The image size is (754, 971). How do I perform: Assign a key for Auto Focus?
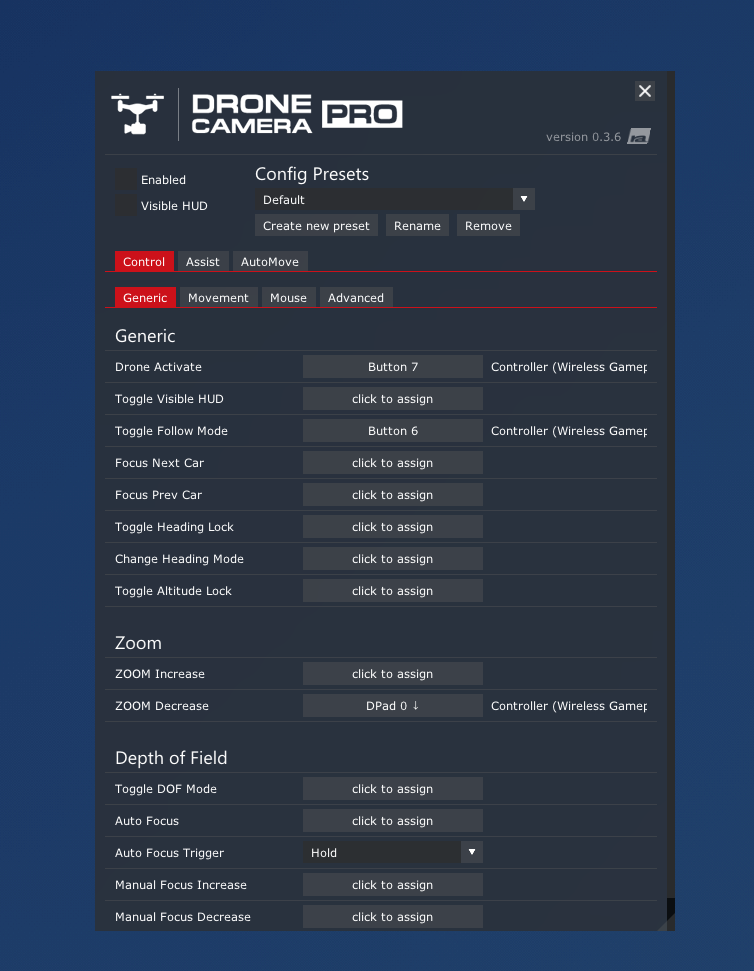point(393,821)
